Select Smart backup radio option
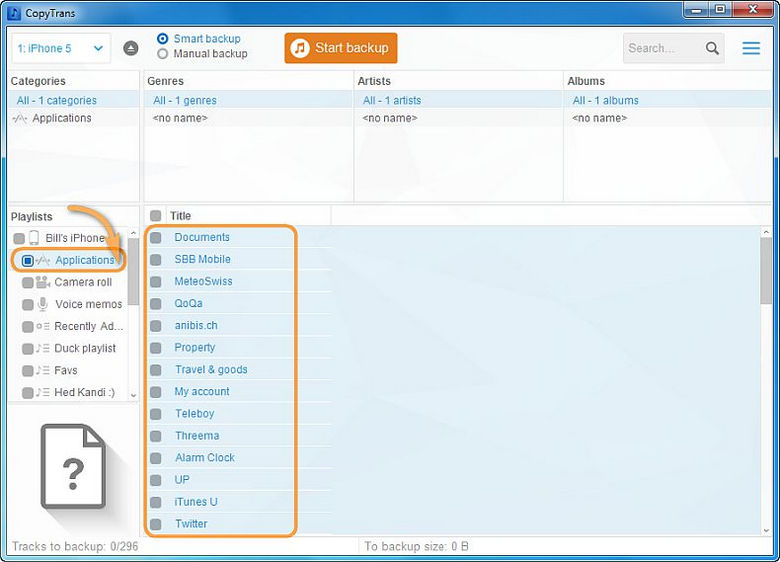The image size is (780, 562). coord(163,38)
